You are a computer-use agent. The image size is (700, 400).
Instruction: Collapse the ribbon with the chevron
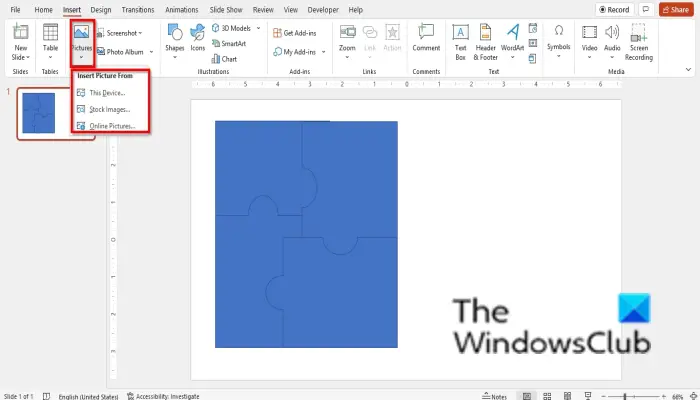pyautogui.click(x=688, y=69)
